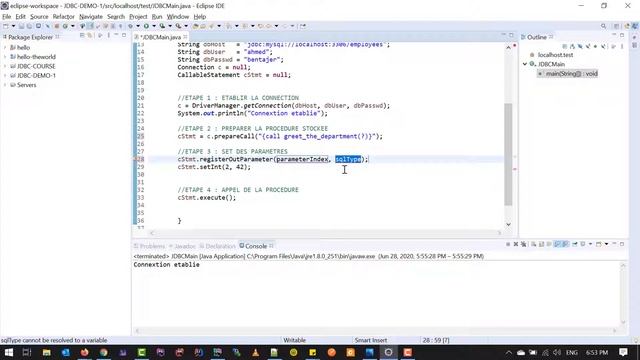Click the External Tools run icon
640x360 pixels.
178,26
